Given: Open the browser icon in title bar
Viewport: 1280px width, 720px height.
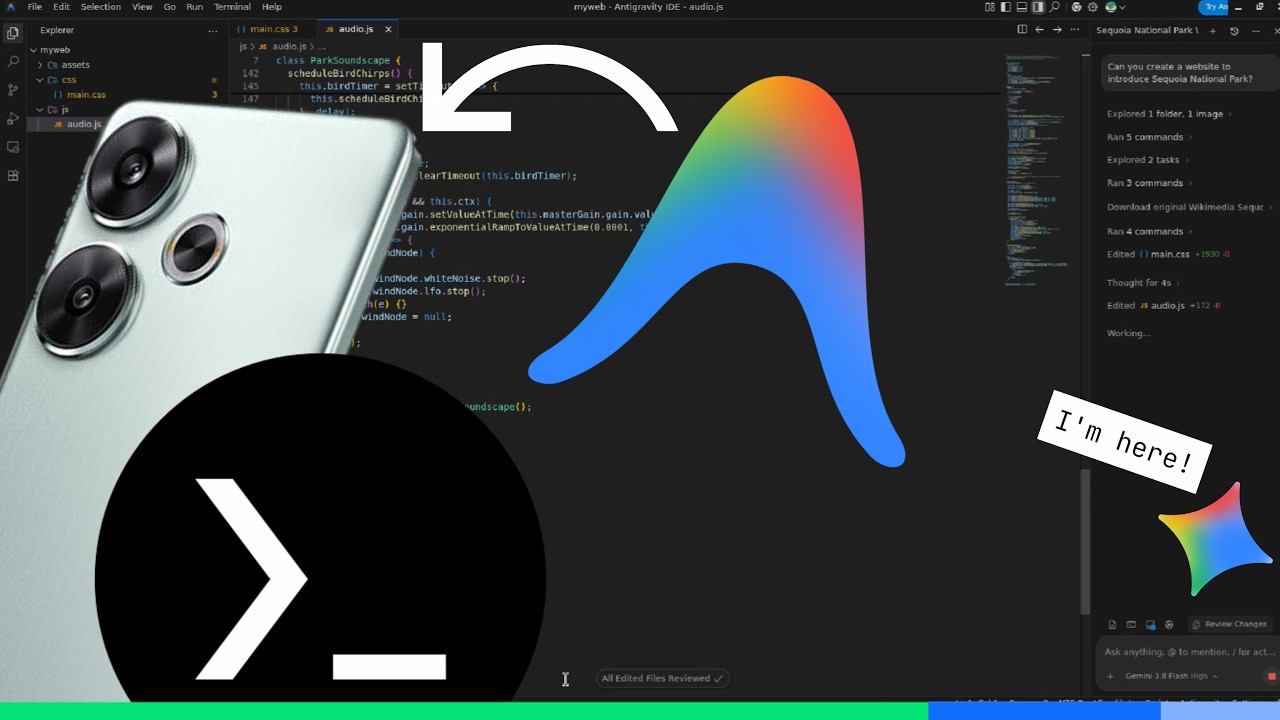Looking at the screenshot, I should [1077, 7].
